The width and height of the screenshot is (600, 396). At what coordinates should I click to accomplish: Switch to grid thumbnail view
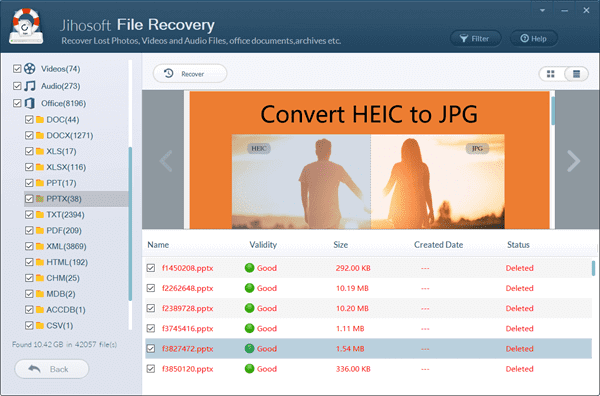(551, 74)
